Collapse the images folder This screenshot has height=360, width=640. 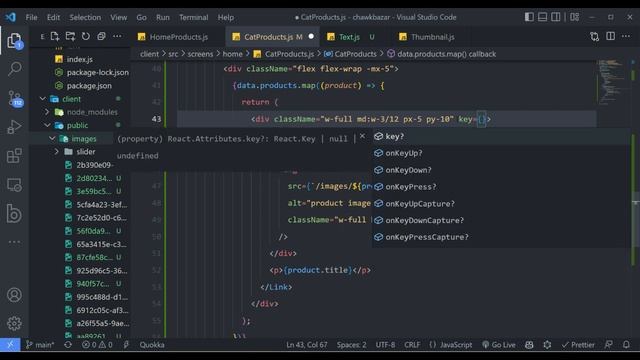tap(52, 138)
